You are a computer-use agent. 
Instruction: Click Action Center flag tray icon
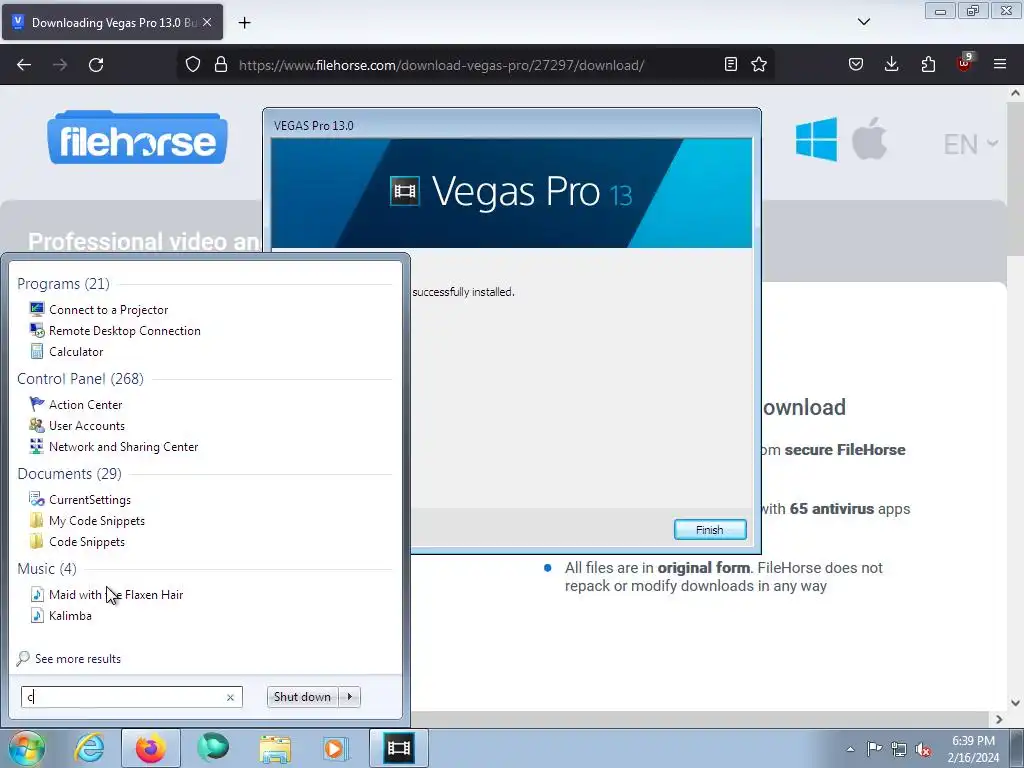point(874,749)
